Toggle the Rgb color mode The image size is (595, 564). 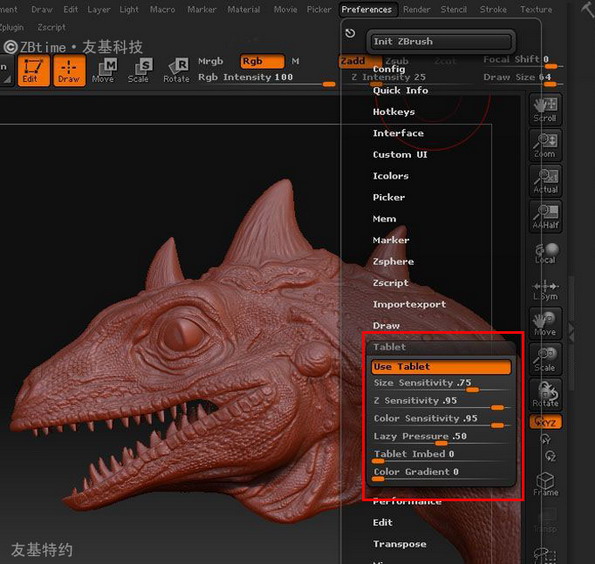coord(262,61)
